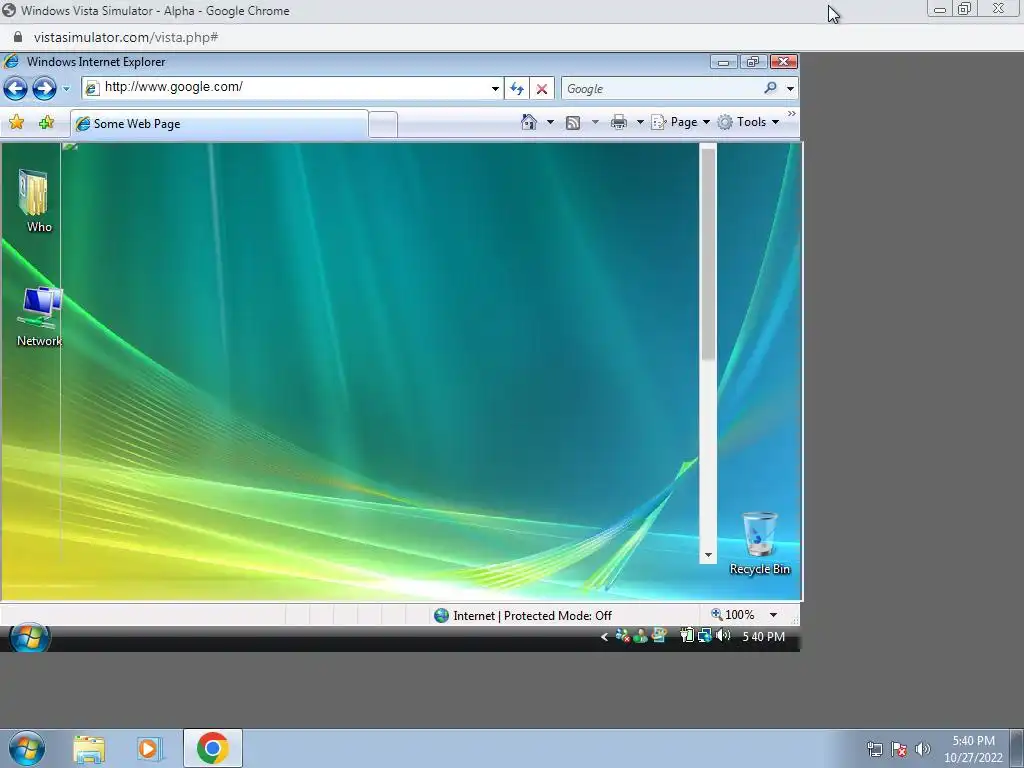Open the Network desktop icon

[x=39, y=317]
